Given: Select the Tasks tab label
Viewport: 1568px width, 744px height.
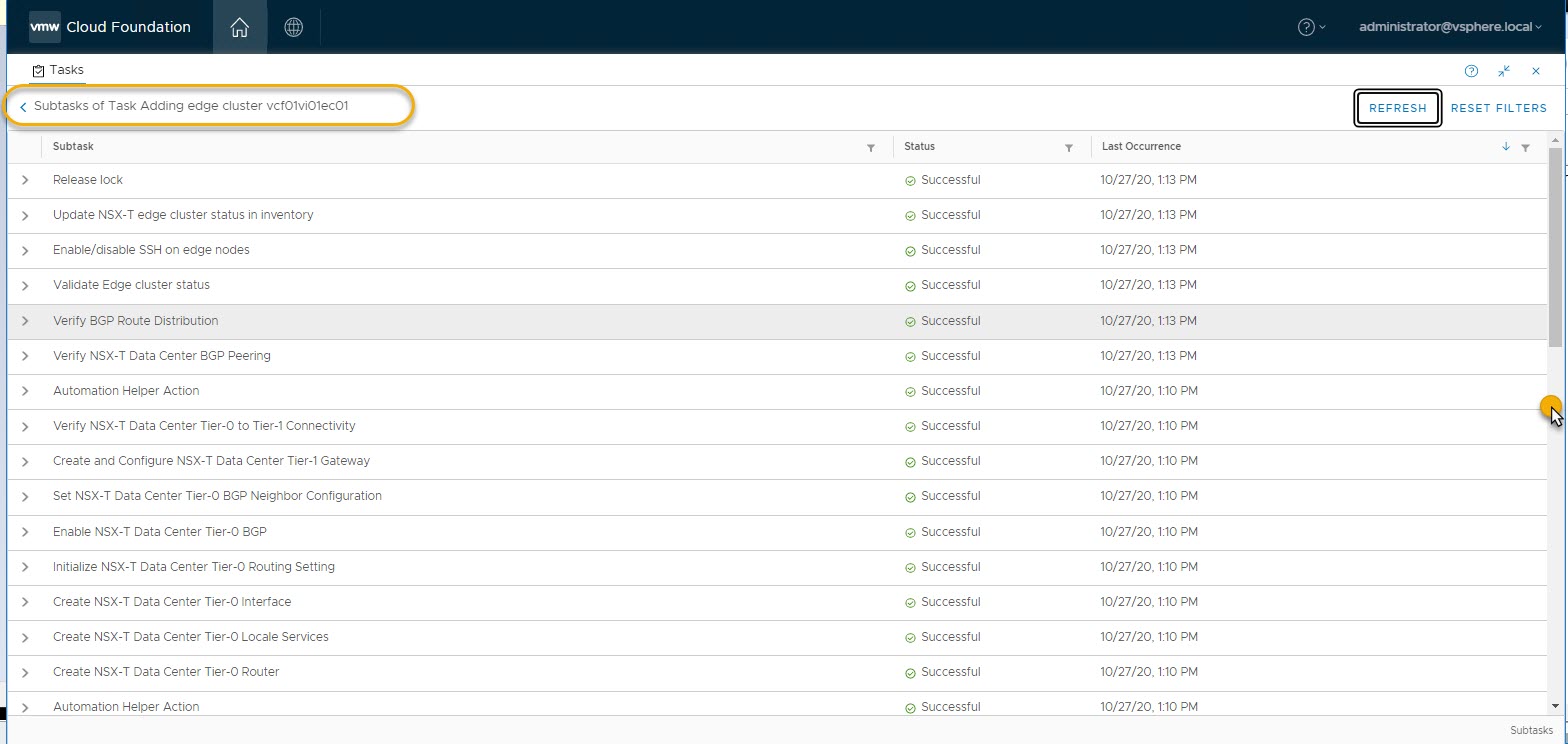Looking at the screenshot, I should 66,70.
